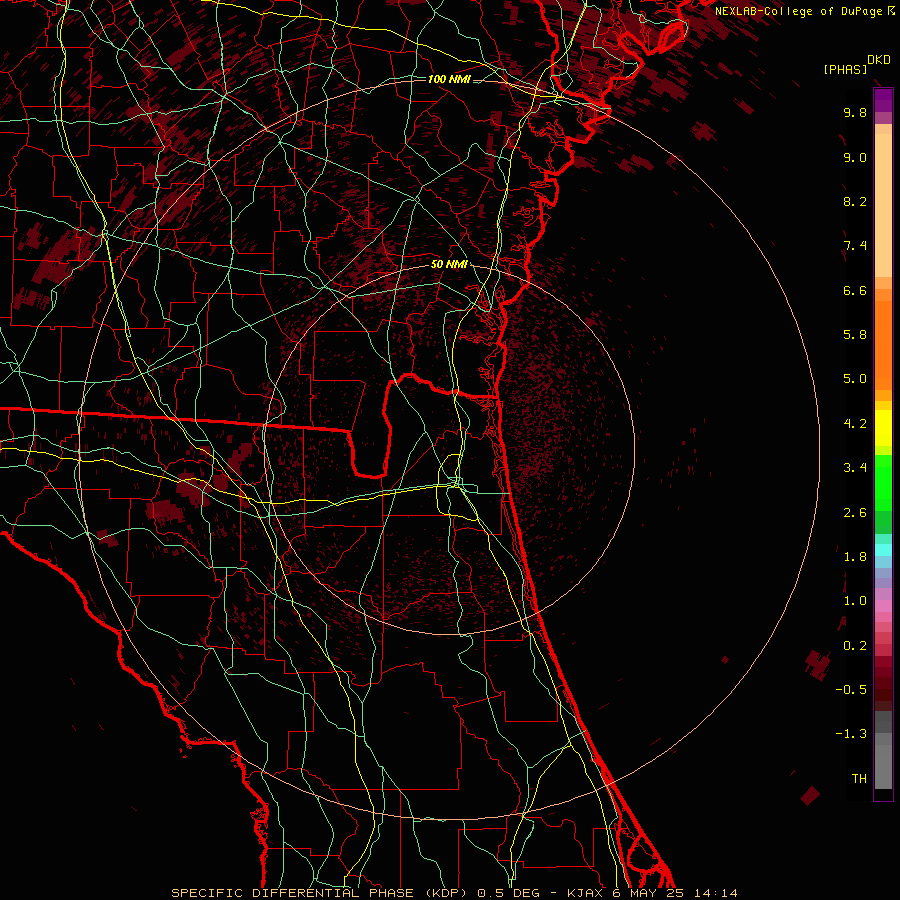Click the 1.8 value on the scale
This screenshot has height=900, width=900.
pos(855,557)
